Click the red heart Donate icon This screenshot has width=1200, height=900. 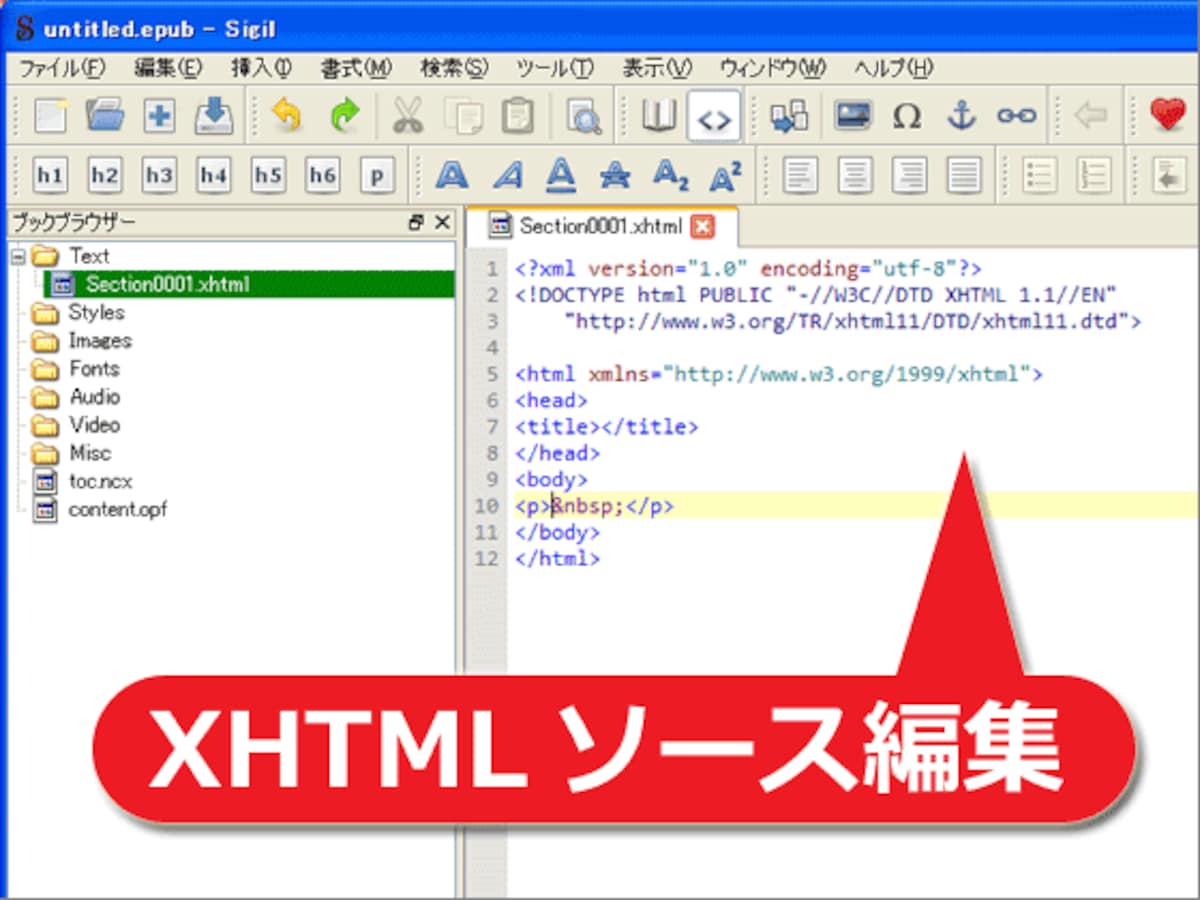[1167, 115]
